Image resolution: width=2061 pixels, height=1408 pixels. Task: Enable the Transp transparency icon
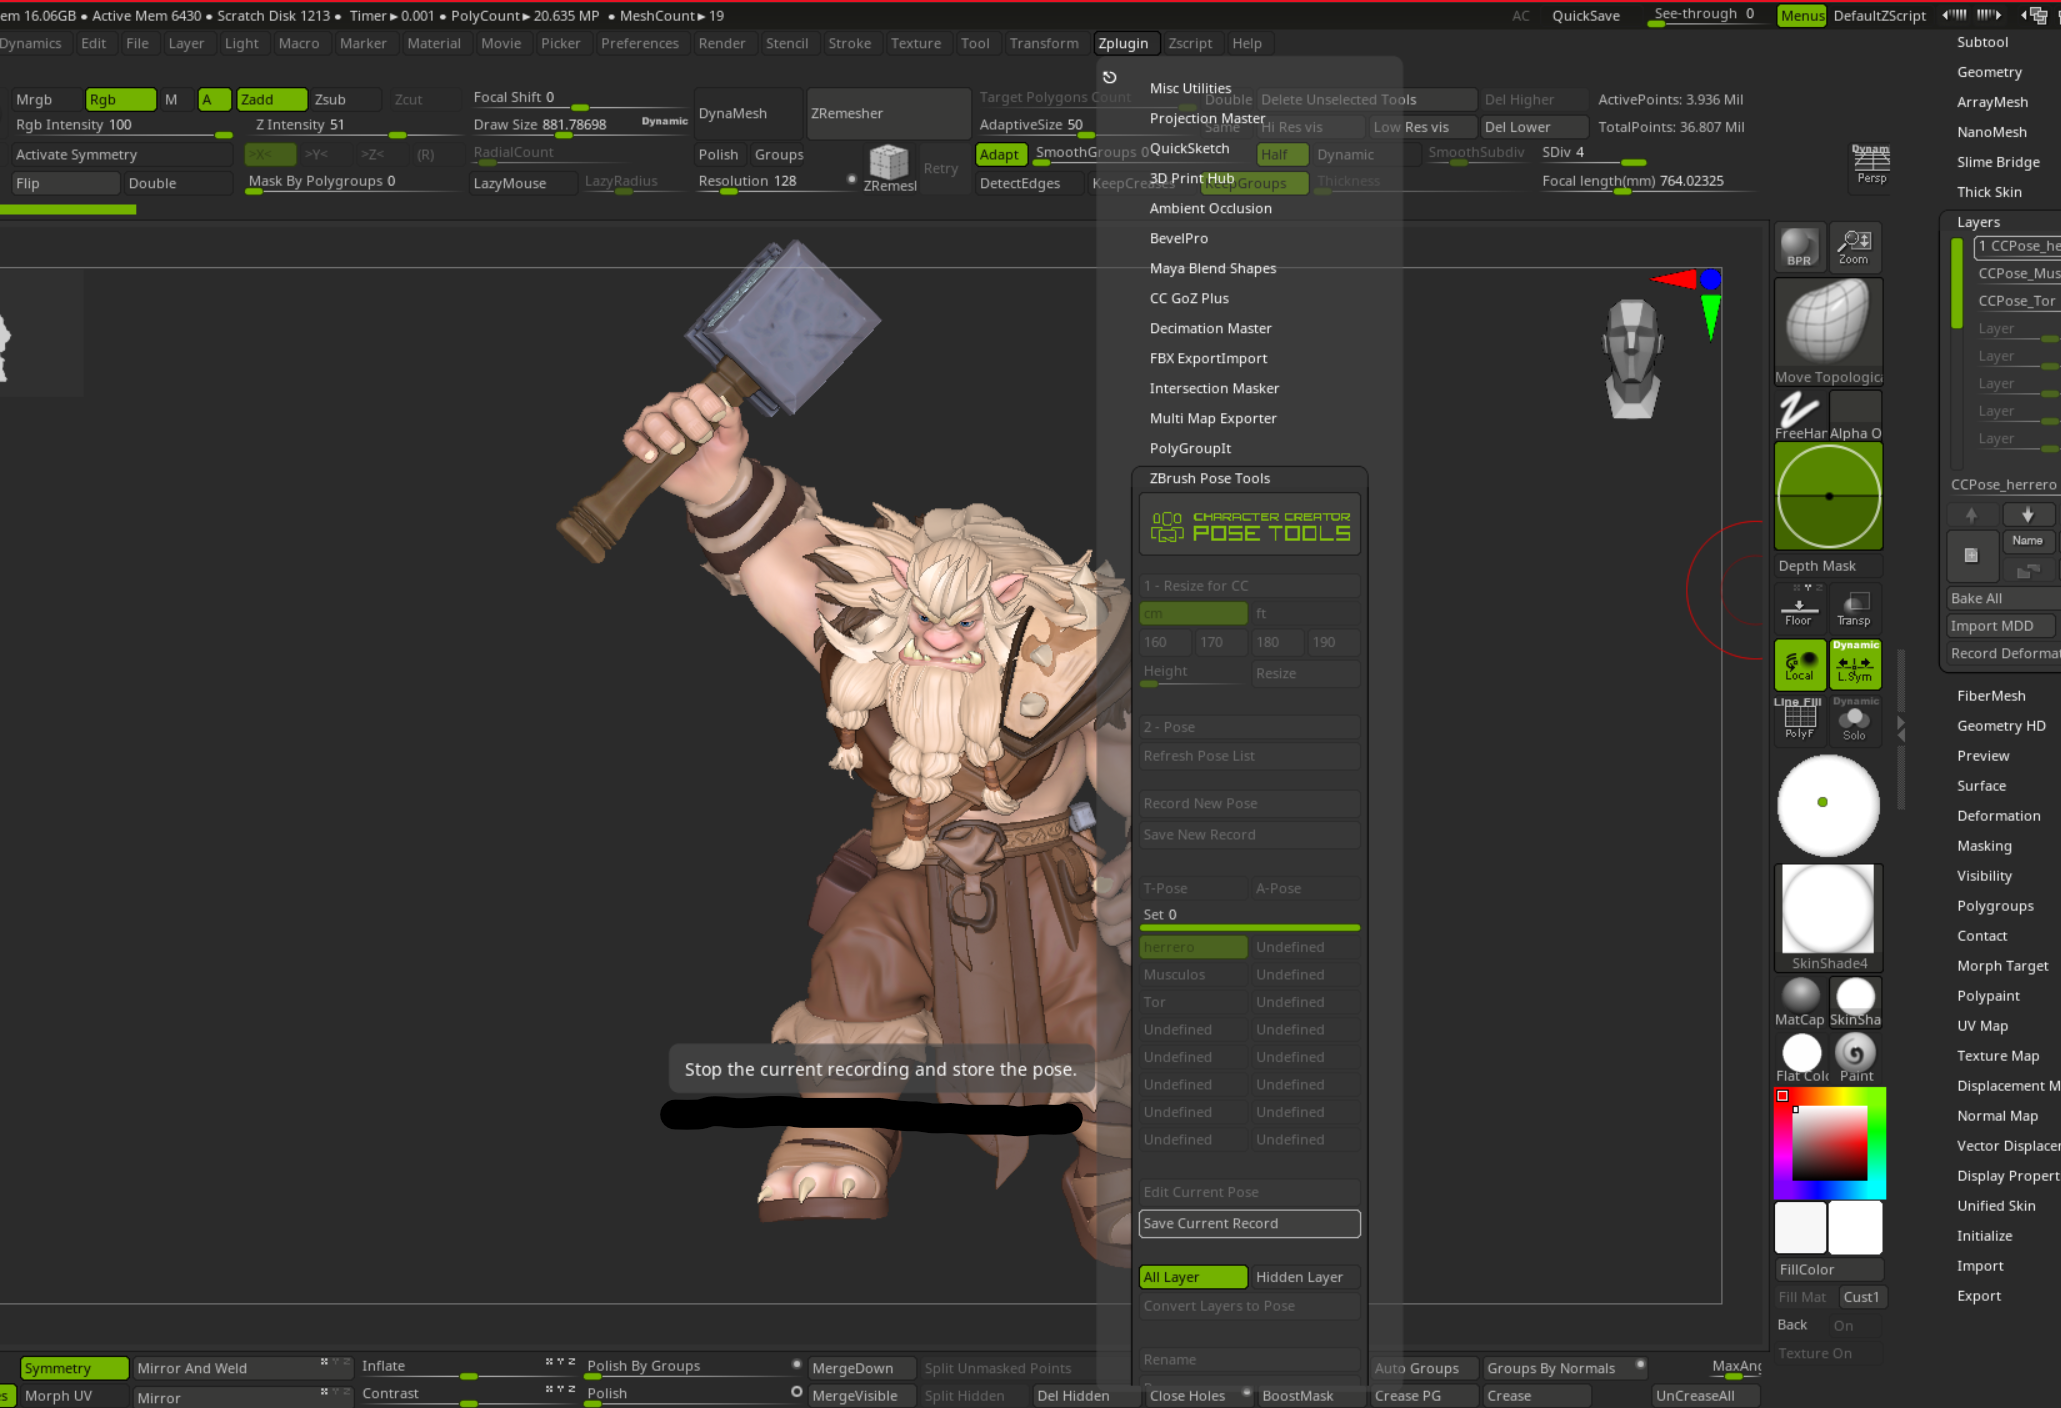coord(1854,608)
